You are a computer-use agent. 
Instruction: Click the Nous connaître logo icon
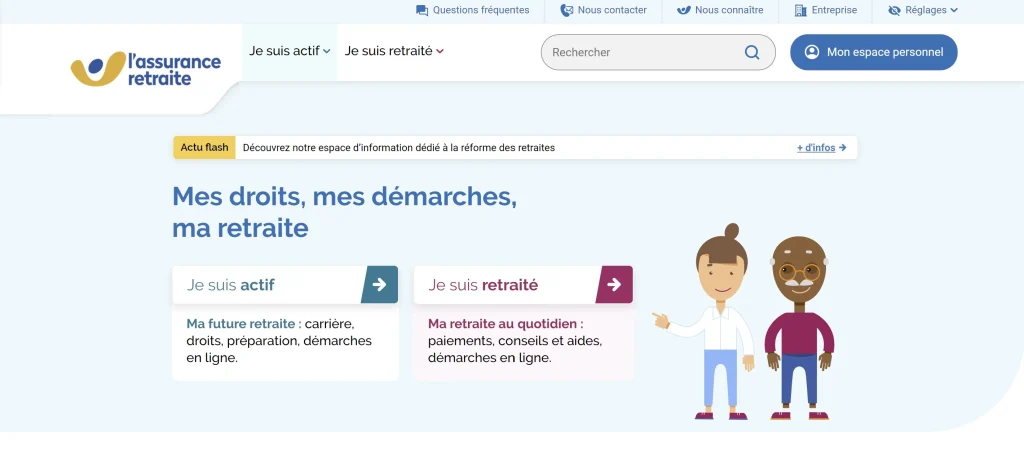(684, 10)
